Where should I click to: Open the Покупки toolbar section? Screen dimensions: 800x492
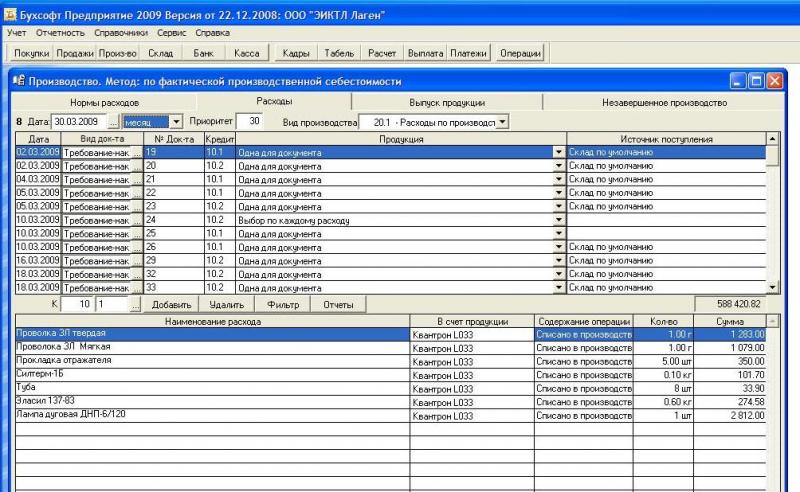[x=32, y=53]
